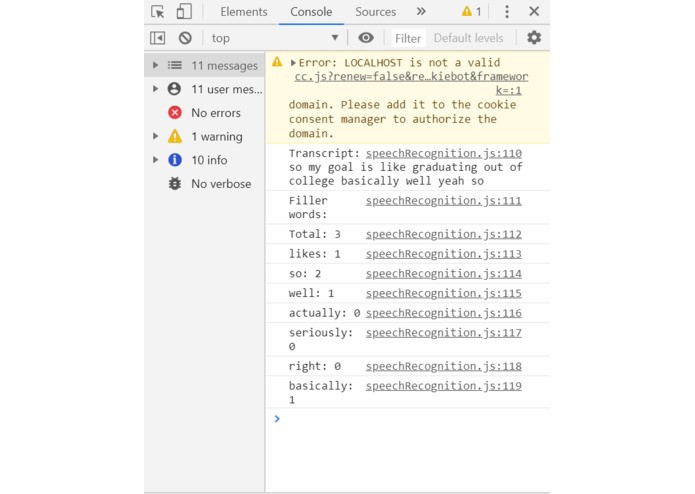Toggle the device toolbar icon
This screenshot has height=494, width=695.
(184, 12)
